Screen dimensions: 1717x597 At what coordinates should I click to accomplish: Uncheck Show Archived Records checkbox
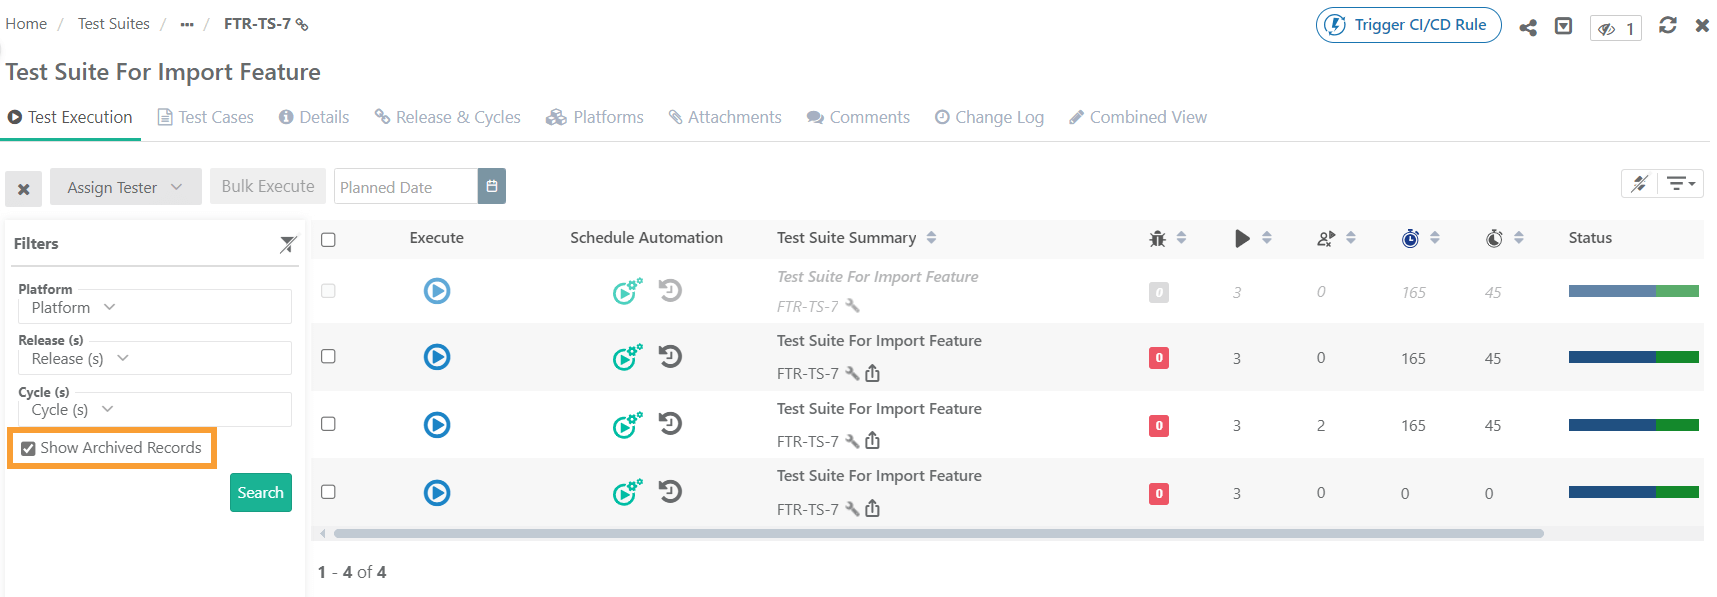(29, 449)
